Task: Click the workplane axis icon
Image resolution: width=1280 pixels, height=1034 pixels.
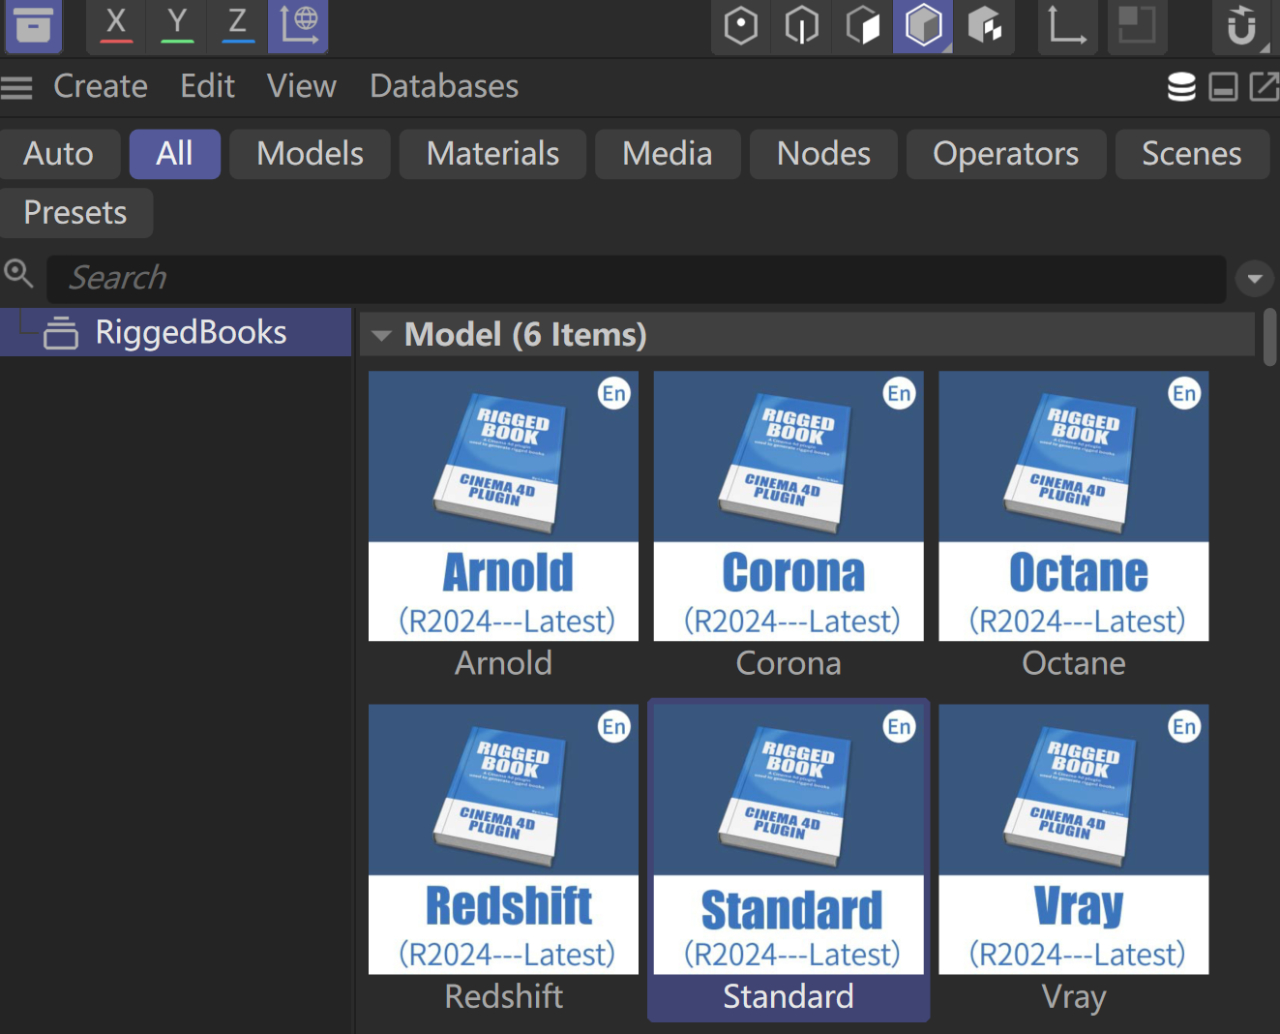Action: [x=1067, y=27]
